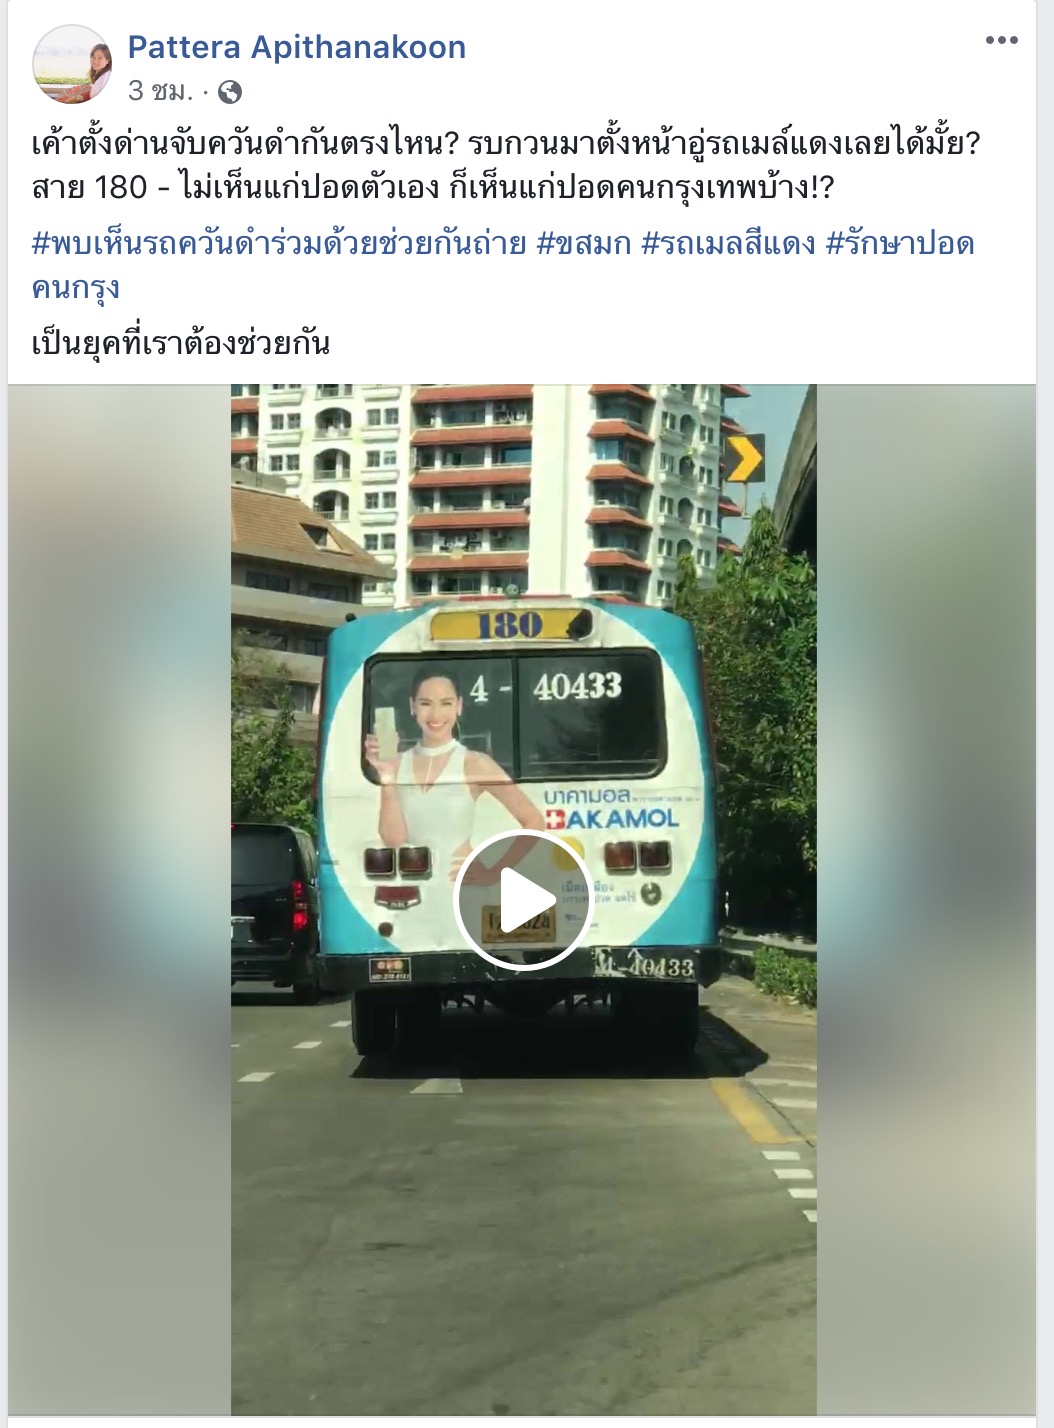Open the "3 ชม." timestamp link
Image resolution: width=1054 pixels, height=1428 pixels.
(160, 92)
